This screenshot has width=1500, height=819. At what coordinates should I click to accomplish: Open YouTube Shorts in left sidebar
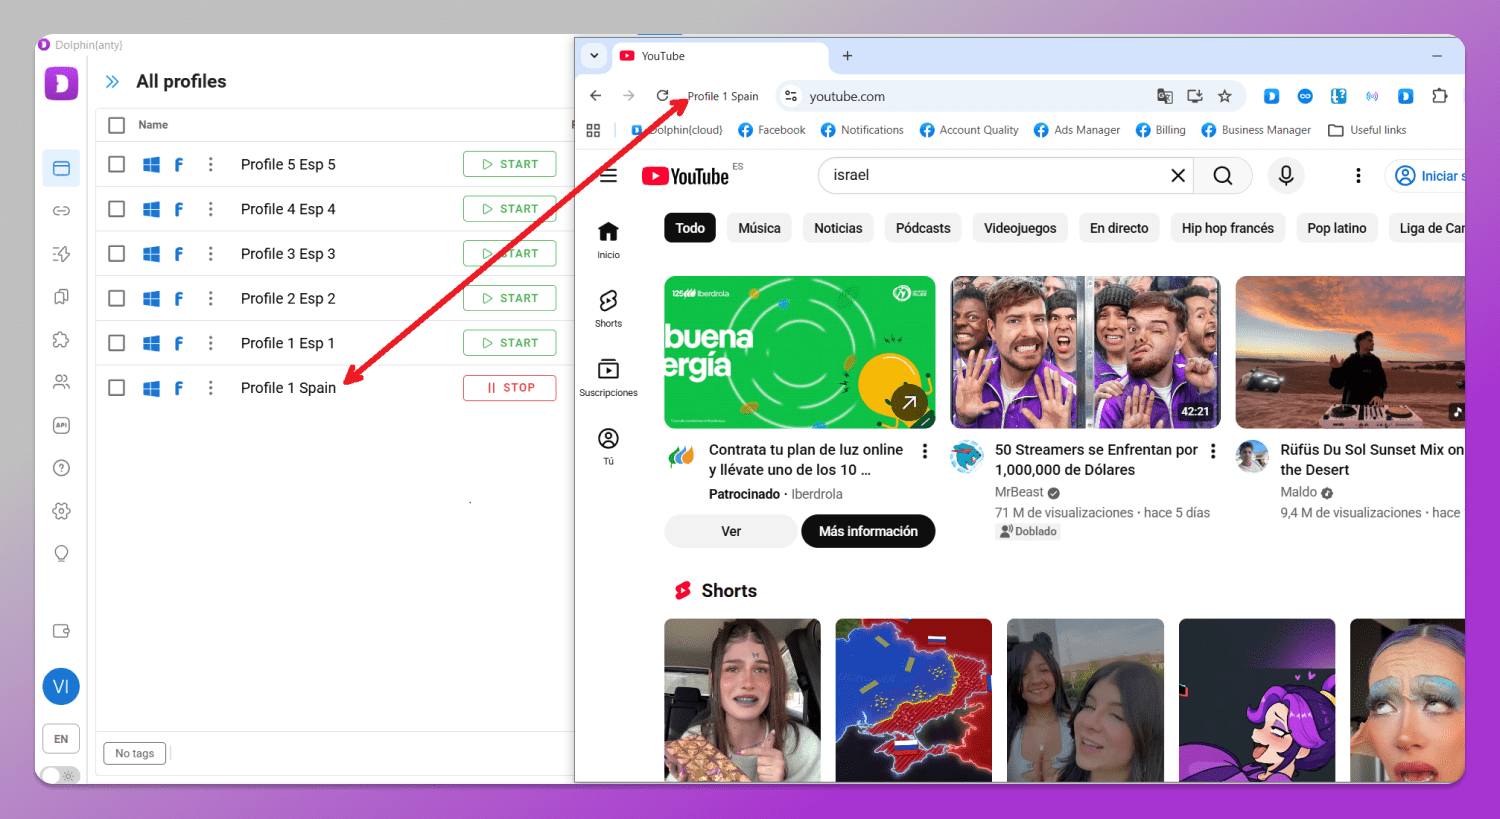(x=608, y=308)
